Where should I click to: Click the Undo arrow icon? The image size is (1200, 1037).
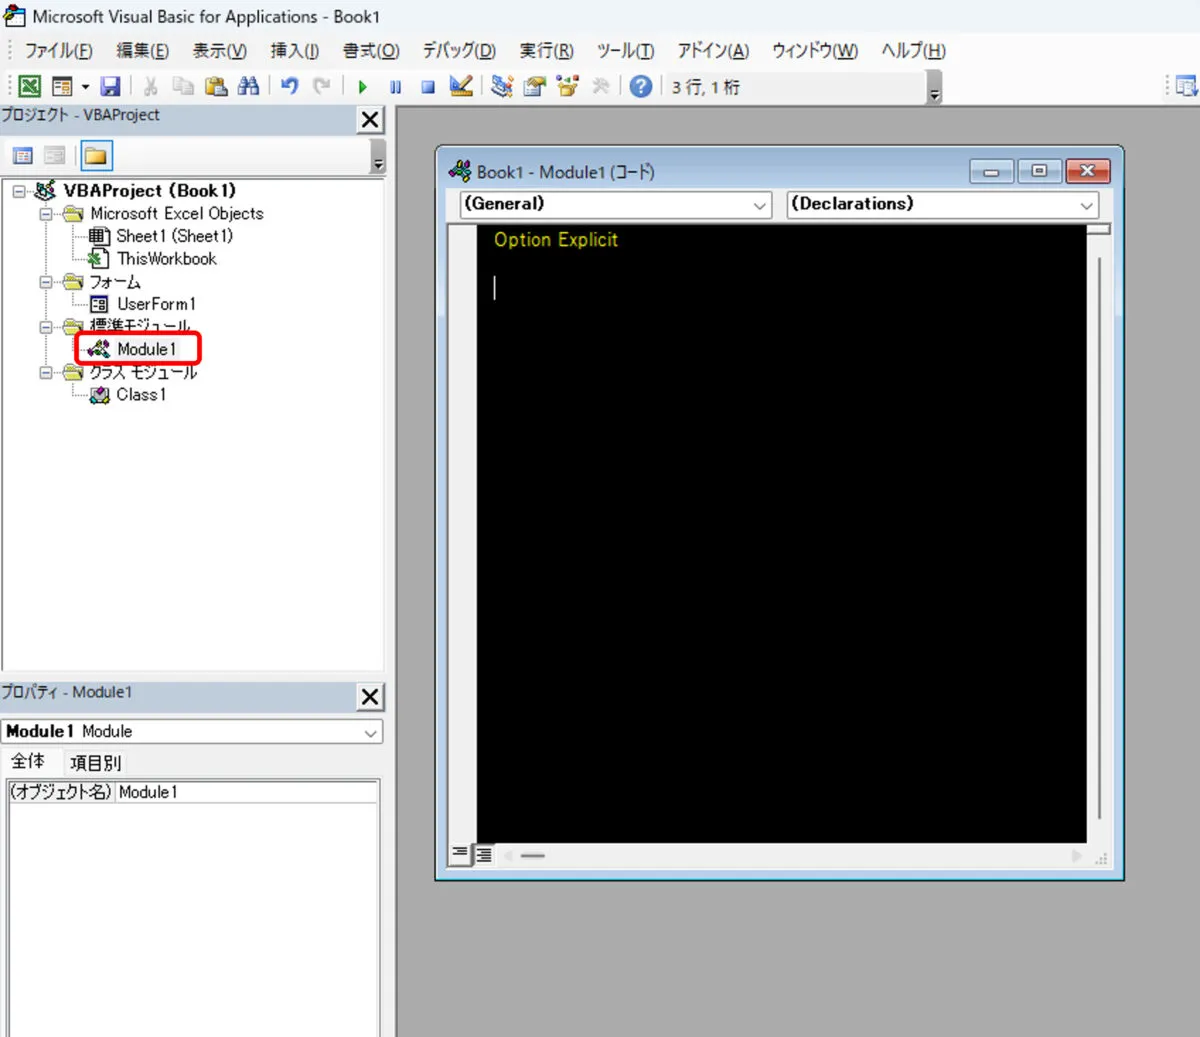(x=290, y=87)
